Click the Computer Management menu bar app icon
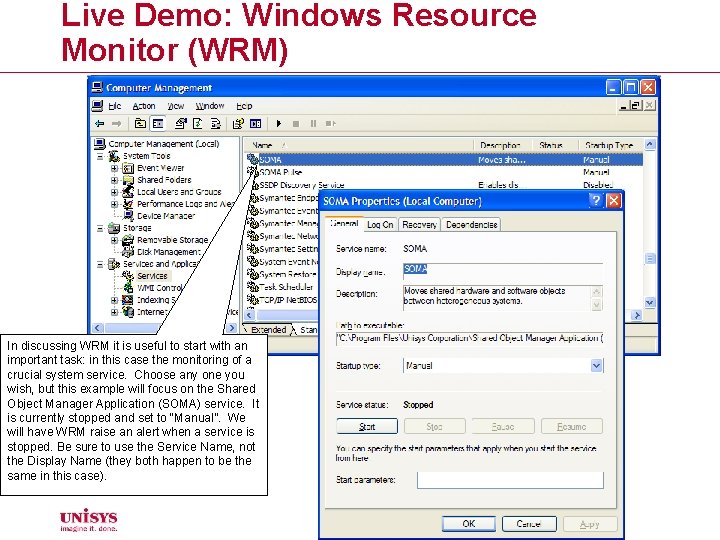The width and height of the screenshot is (720, 540). (x=97, y=106)
